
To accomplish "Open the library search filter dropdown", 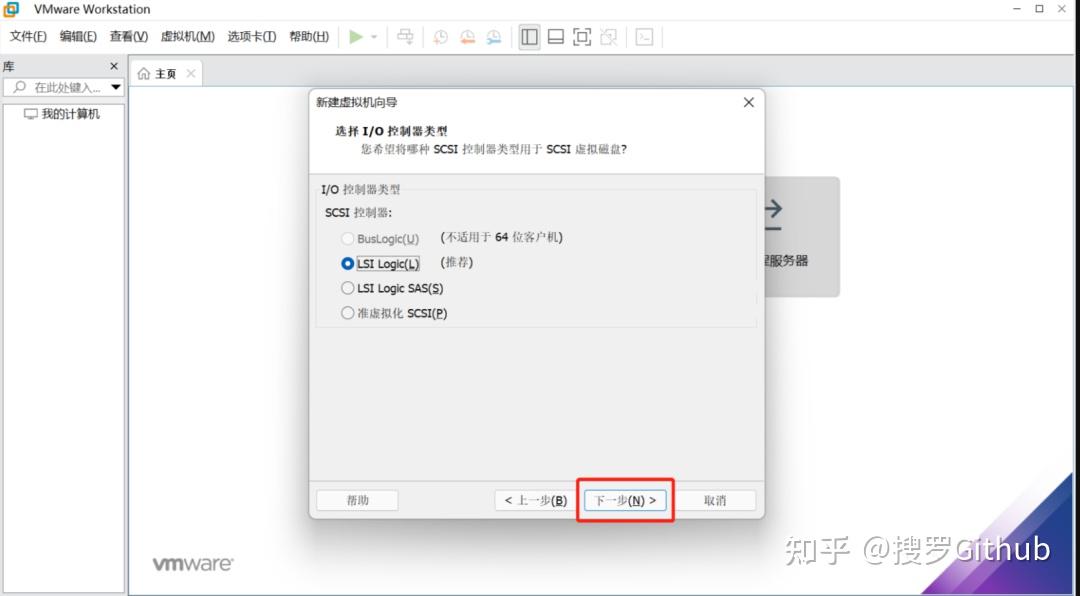I will coord(116,88).
